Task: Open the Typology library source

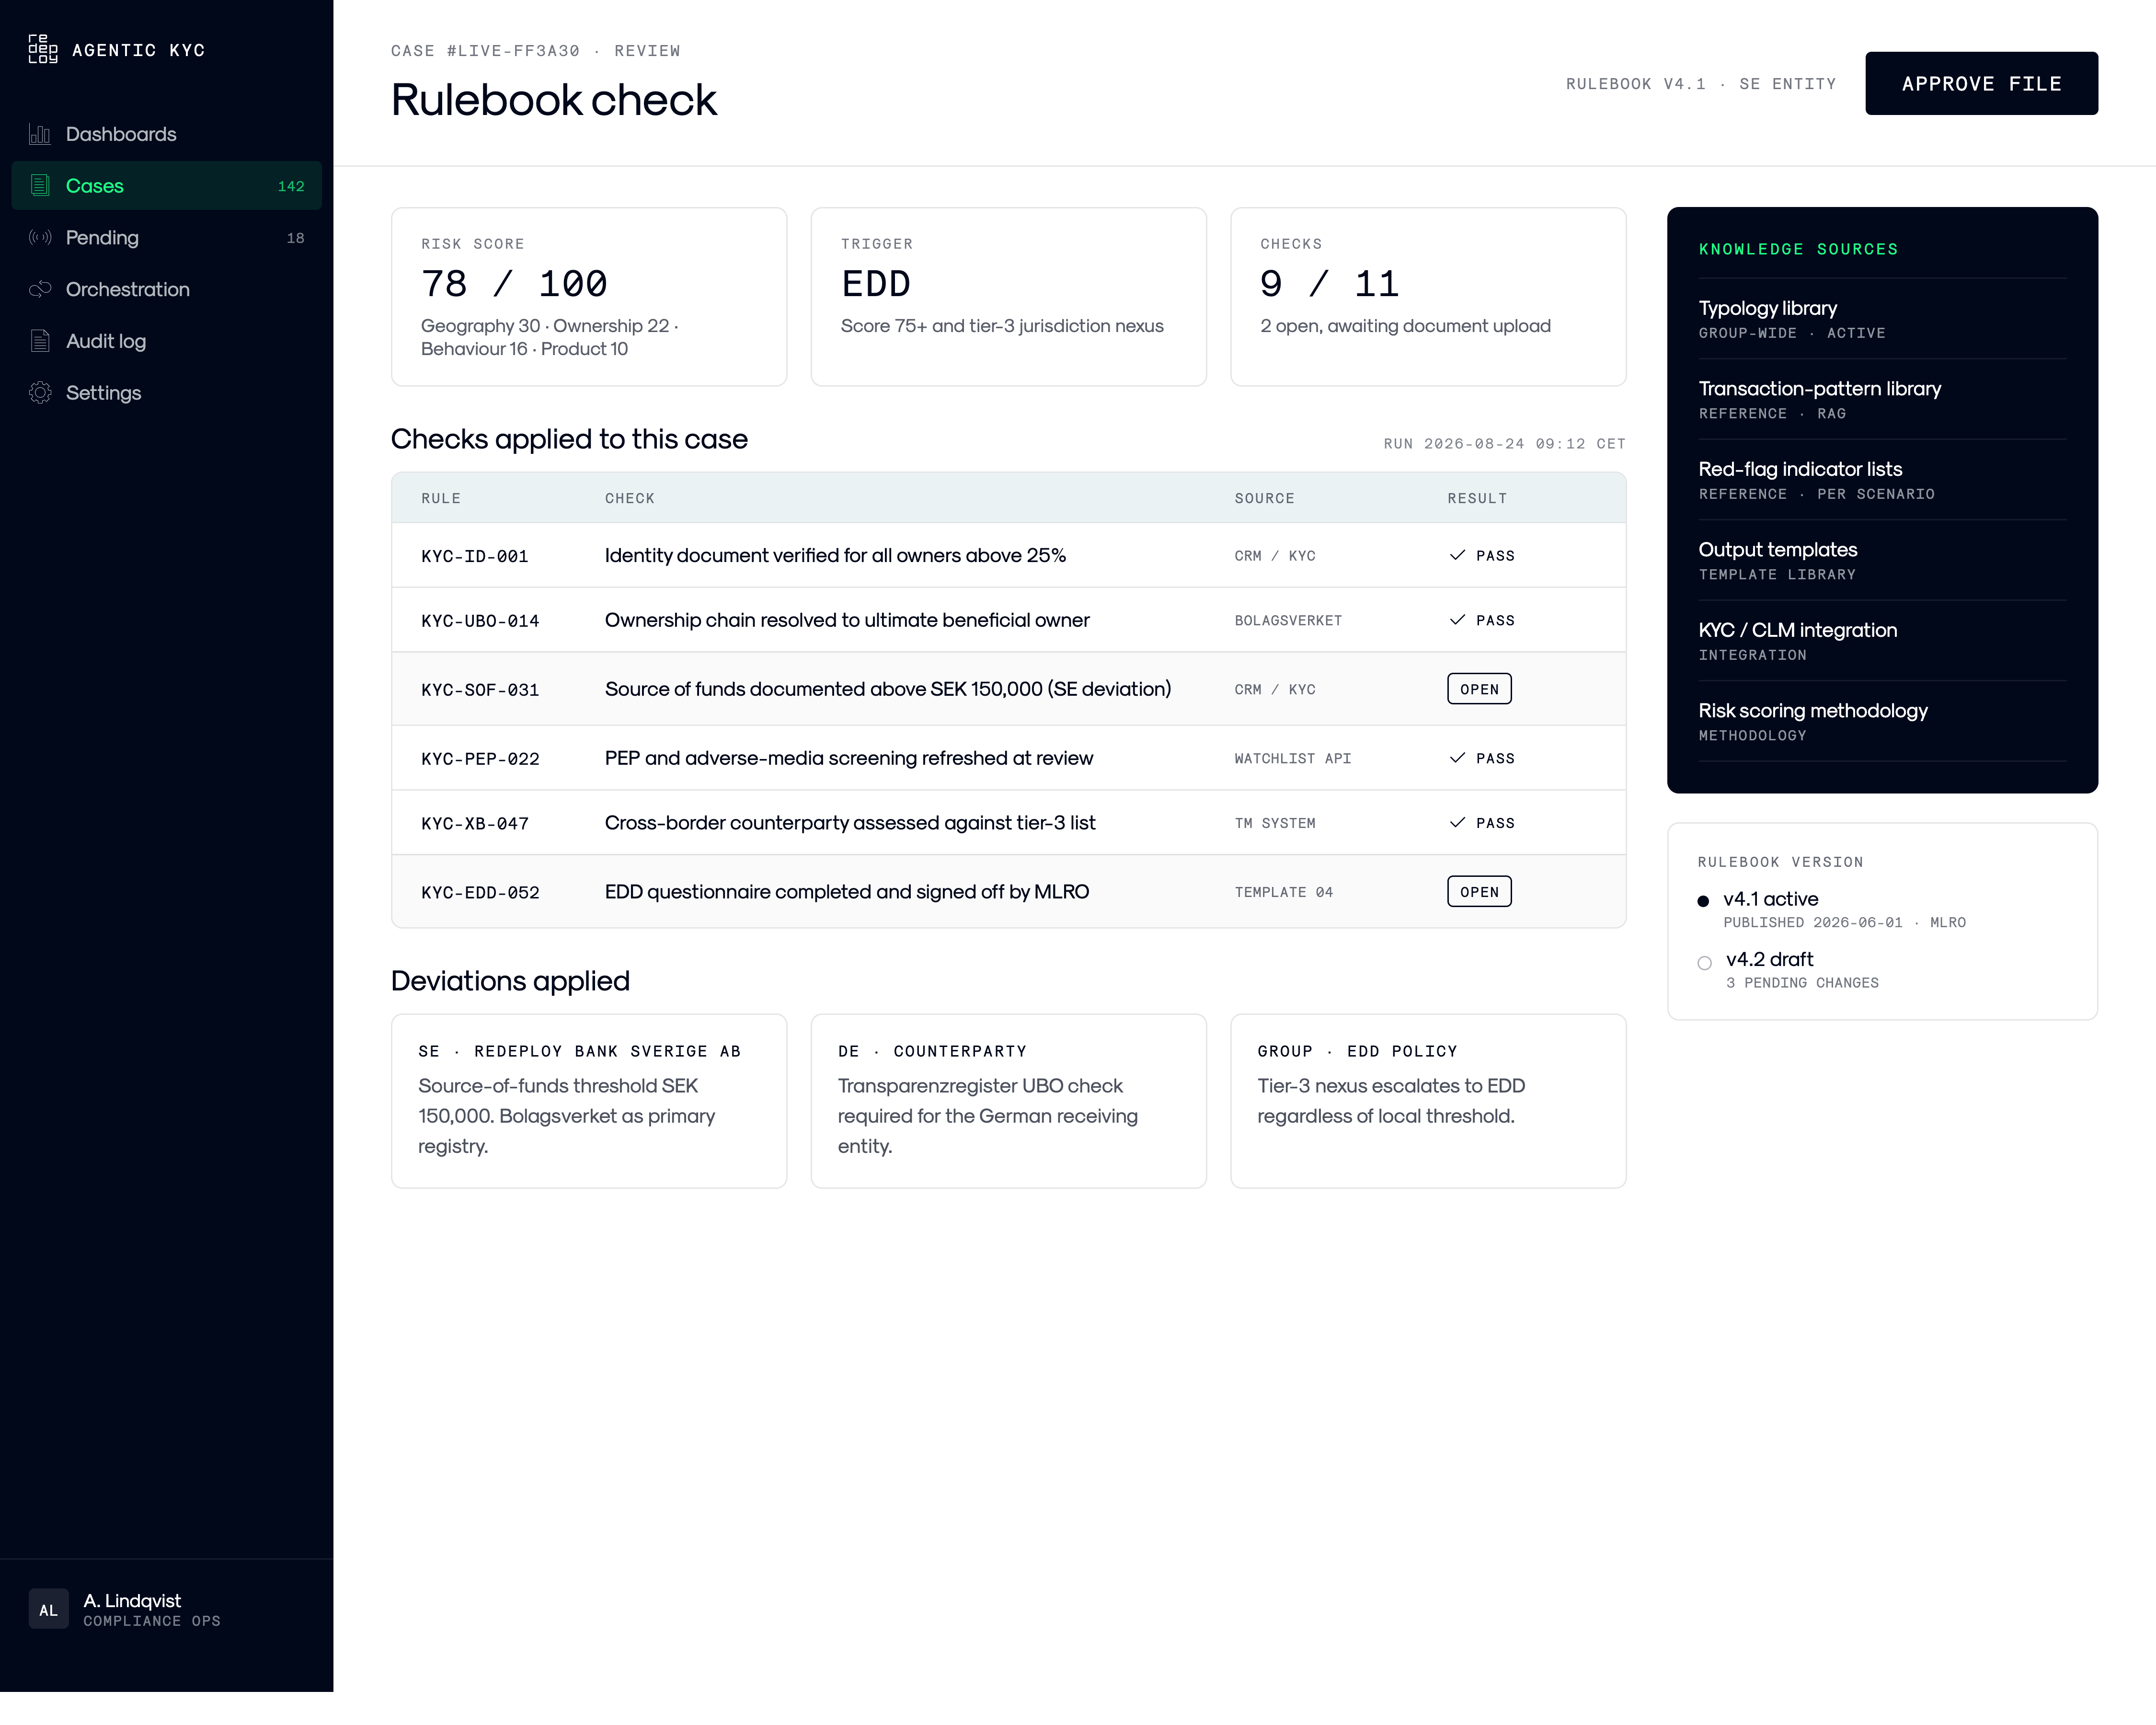Action: [x=1882, y=319]
